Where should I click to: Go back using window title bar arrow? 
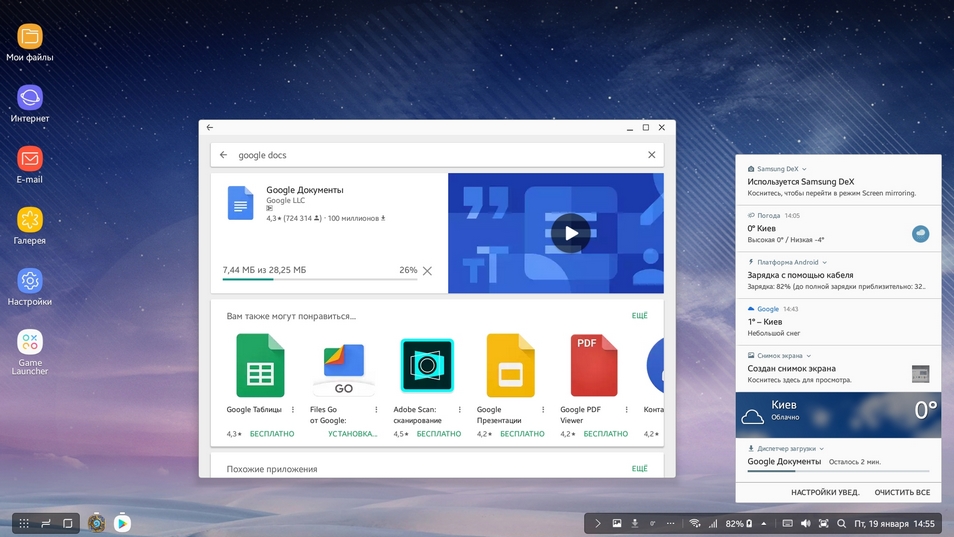(210, 127)
